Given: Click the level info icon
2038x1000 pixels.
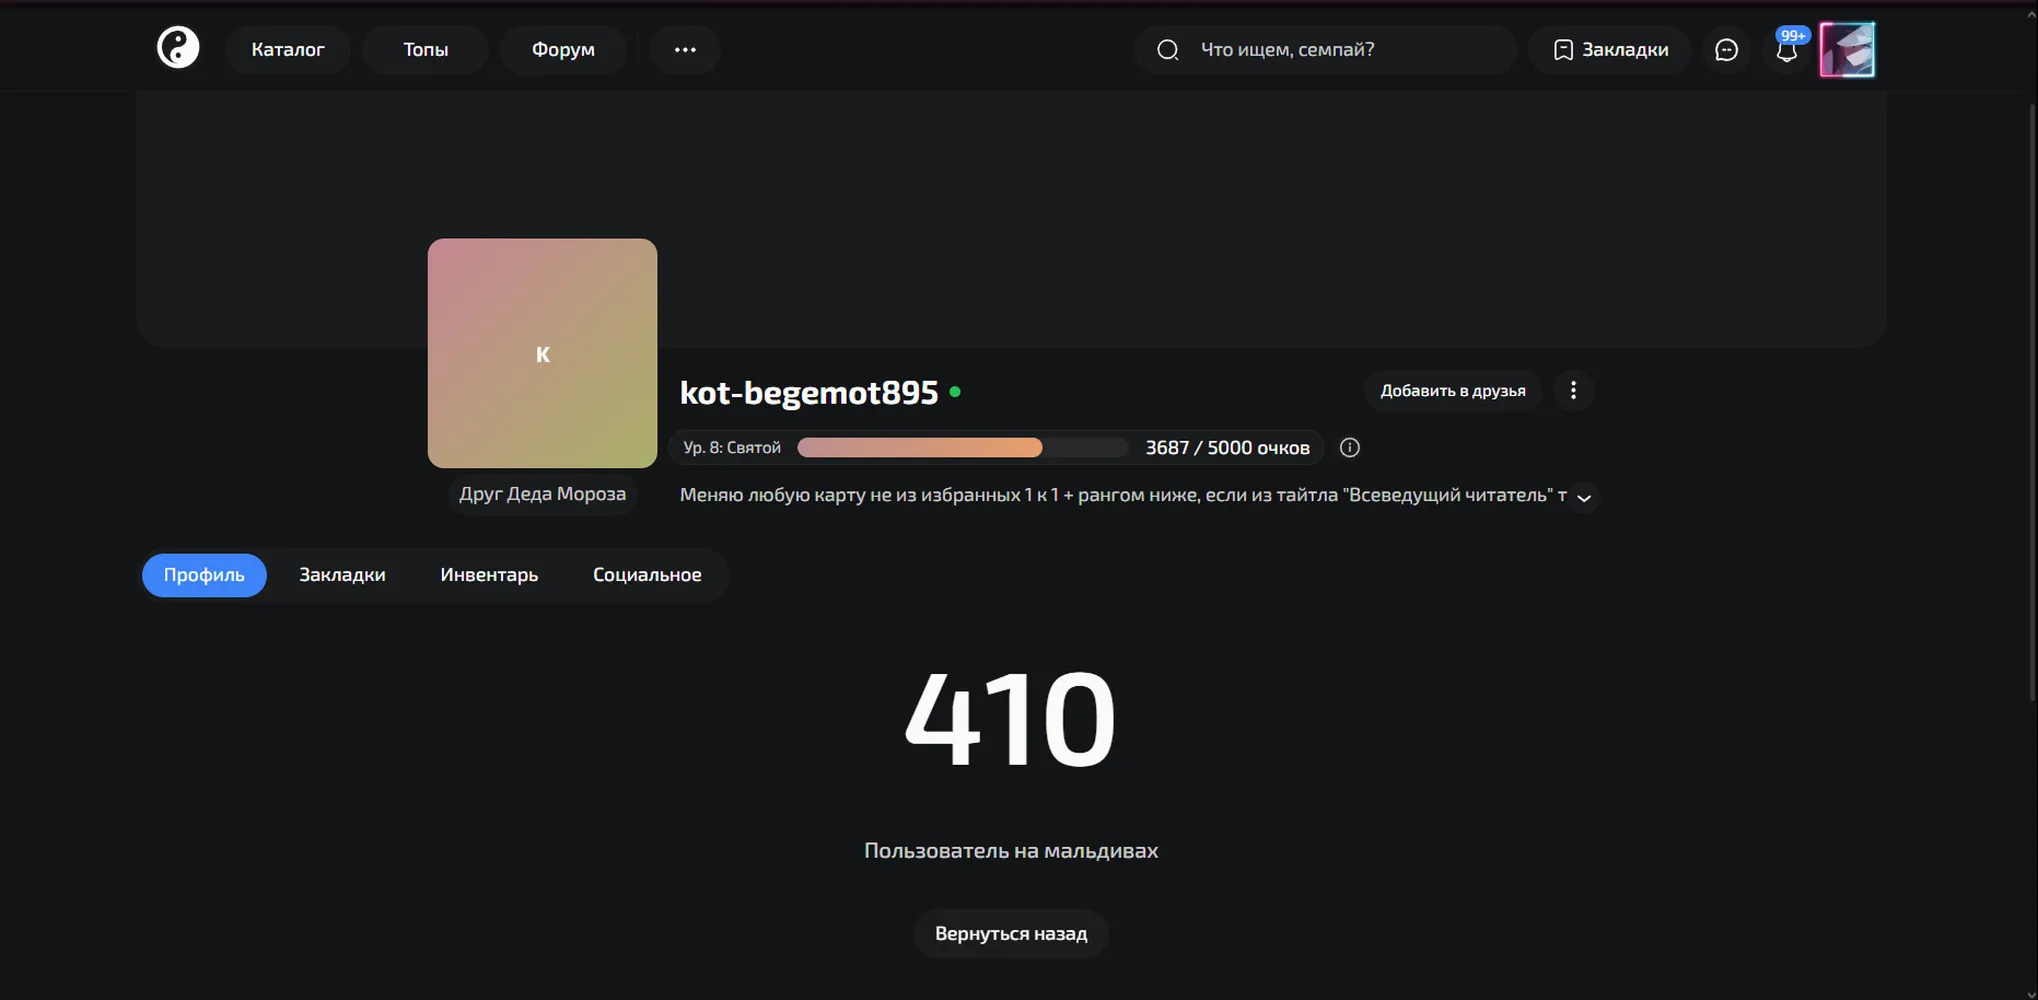Looking at the screenshot, I should coord(1349,448).
